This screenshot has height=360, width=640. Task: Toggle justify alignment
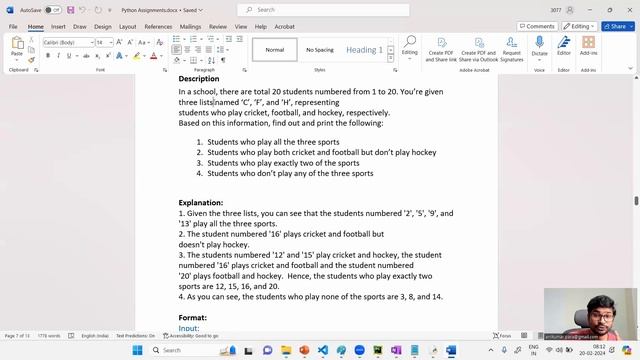(209, 50)
